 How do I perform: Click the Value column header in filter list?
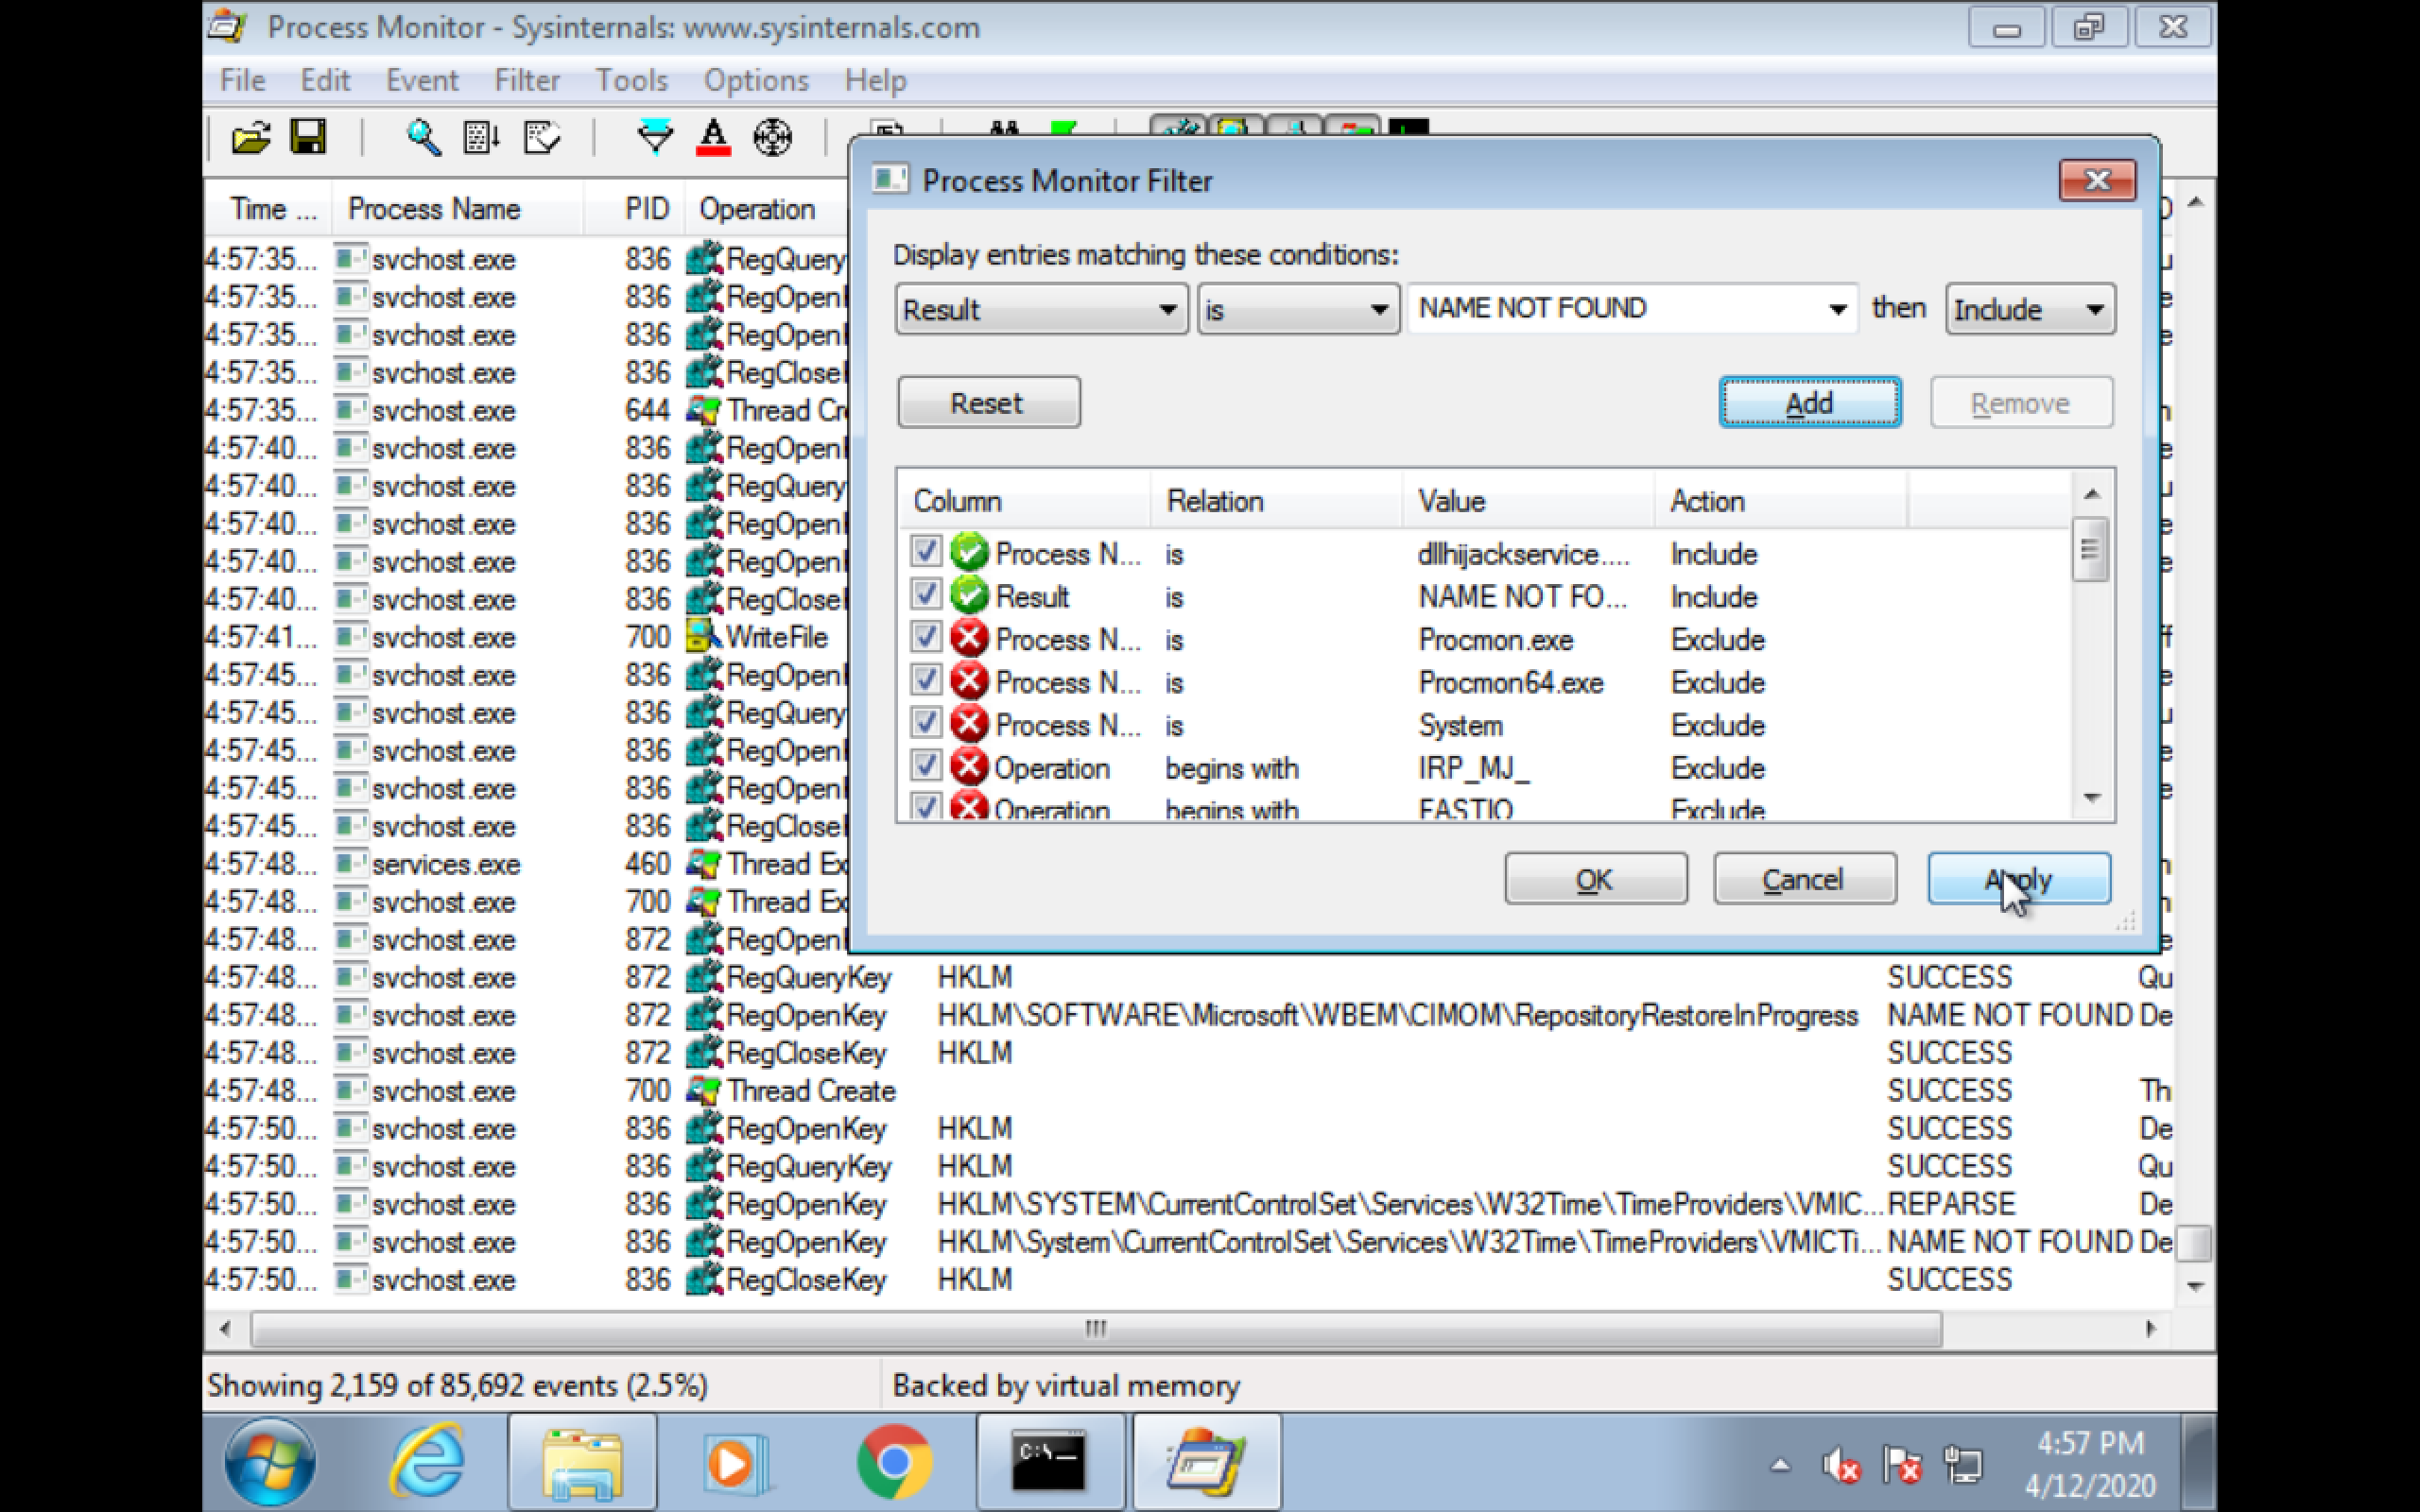click(1527, 500)
